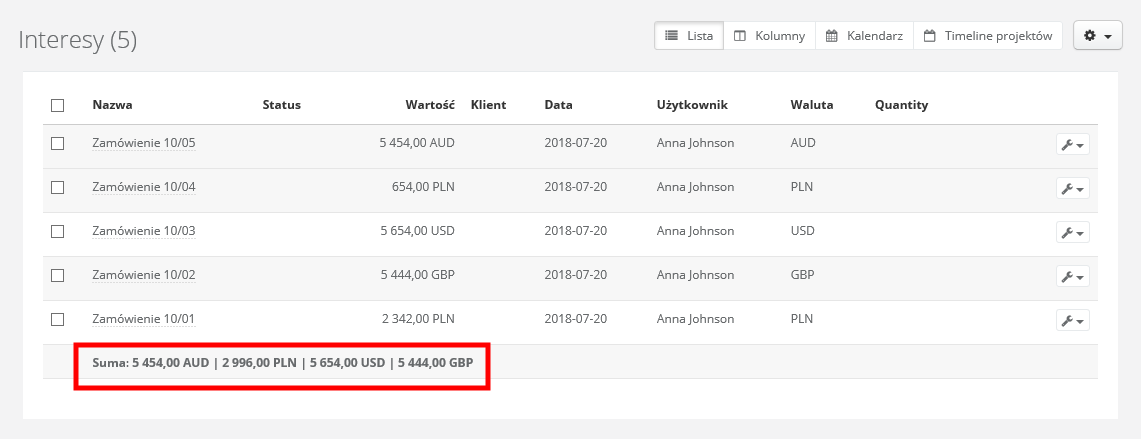Switch to Kolumny view
The width and height of the screenshot is (1141, 439).
coord(769,36)
